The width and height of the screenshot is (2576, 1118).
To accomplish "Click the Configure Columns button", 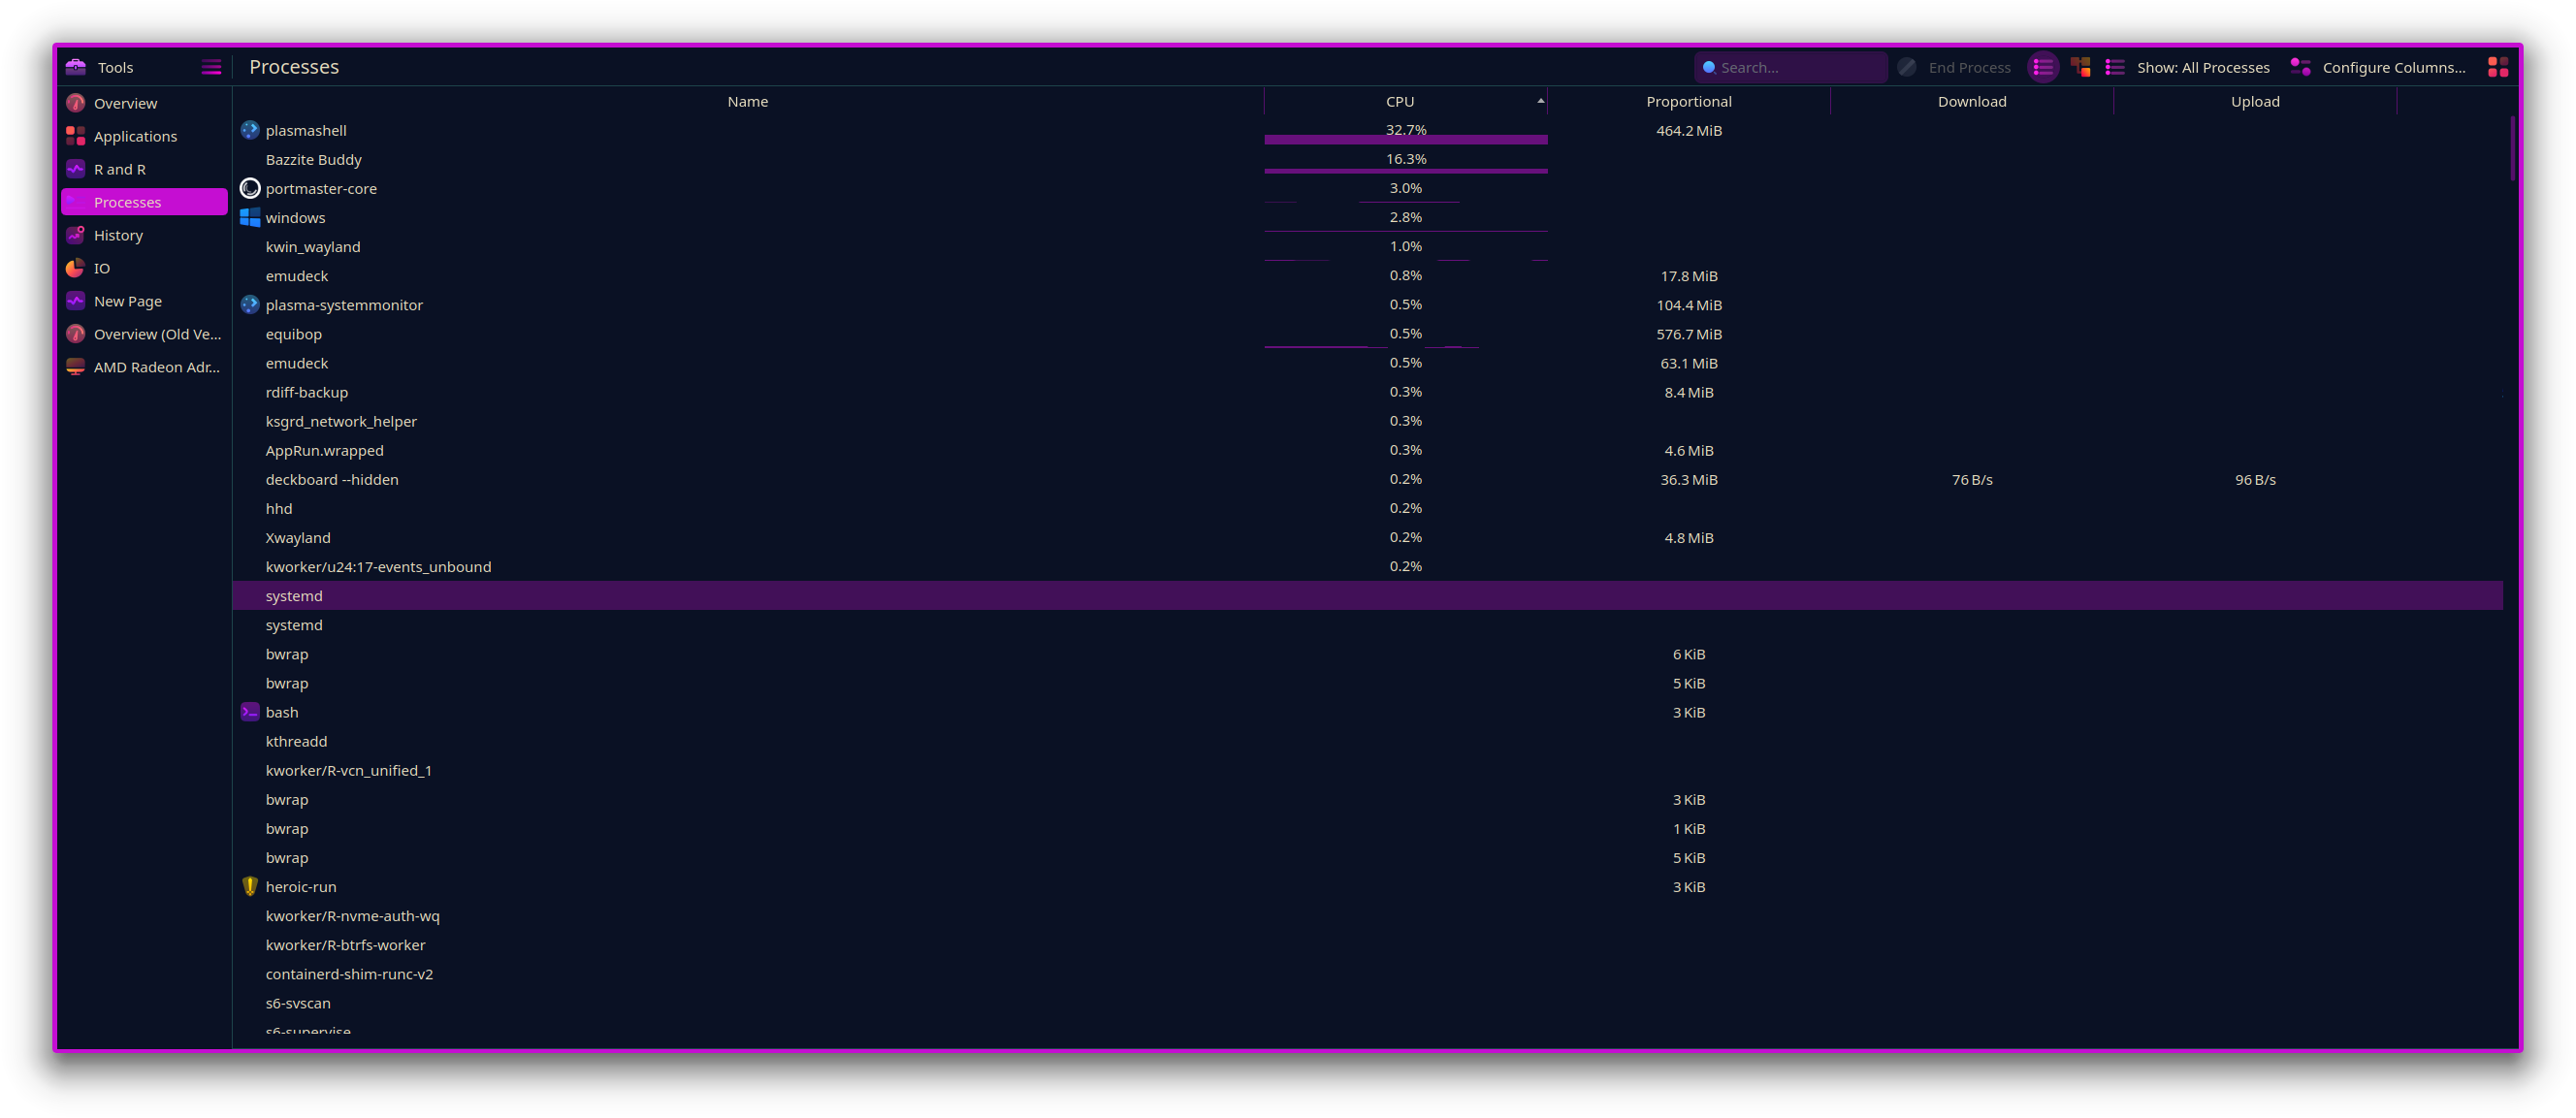I will click(x=2379, y=67).
